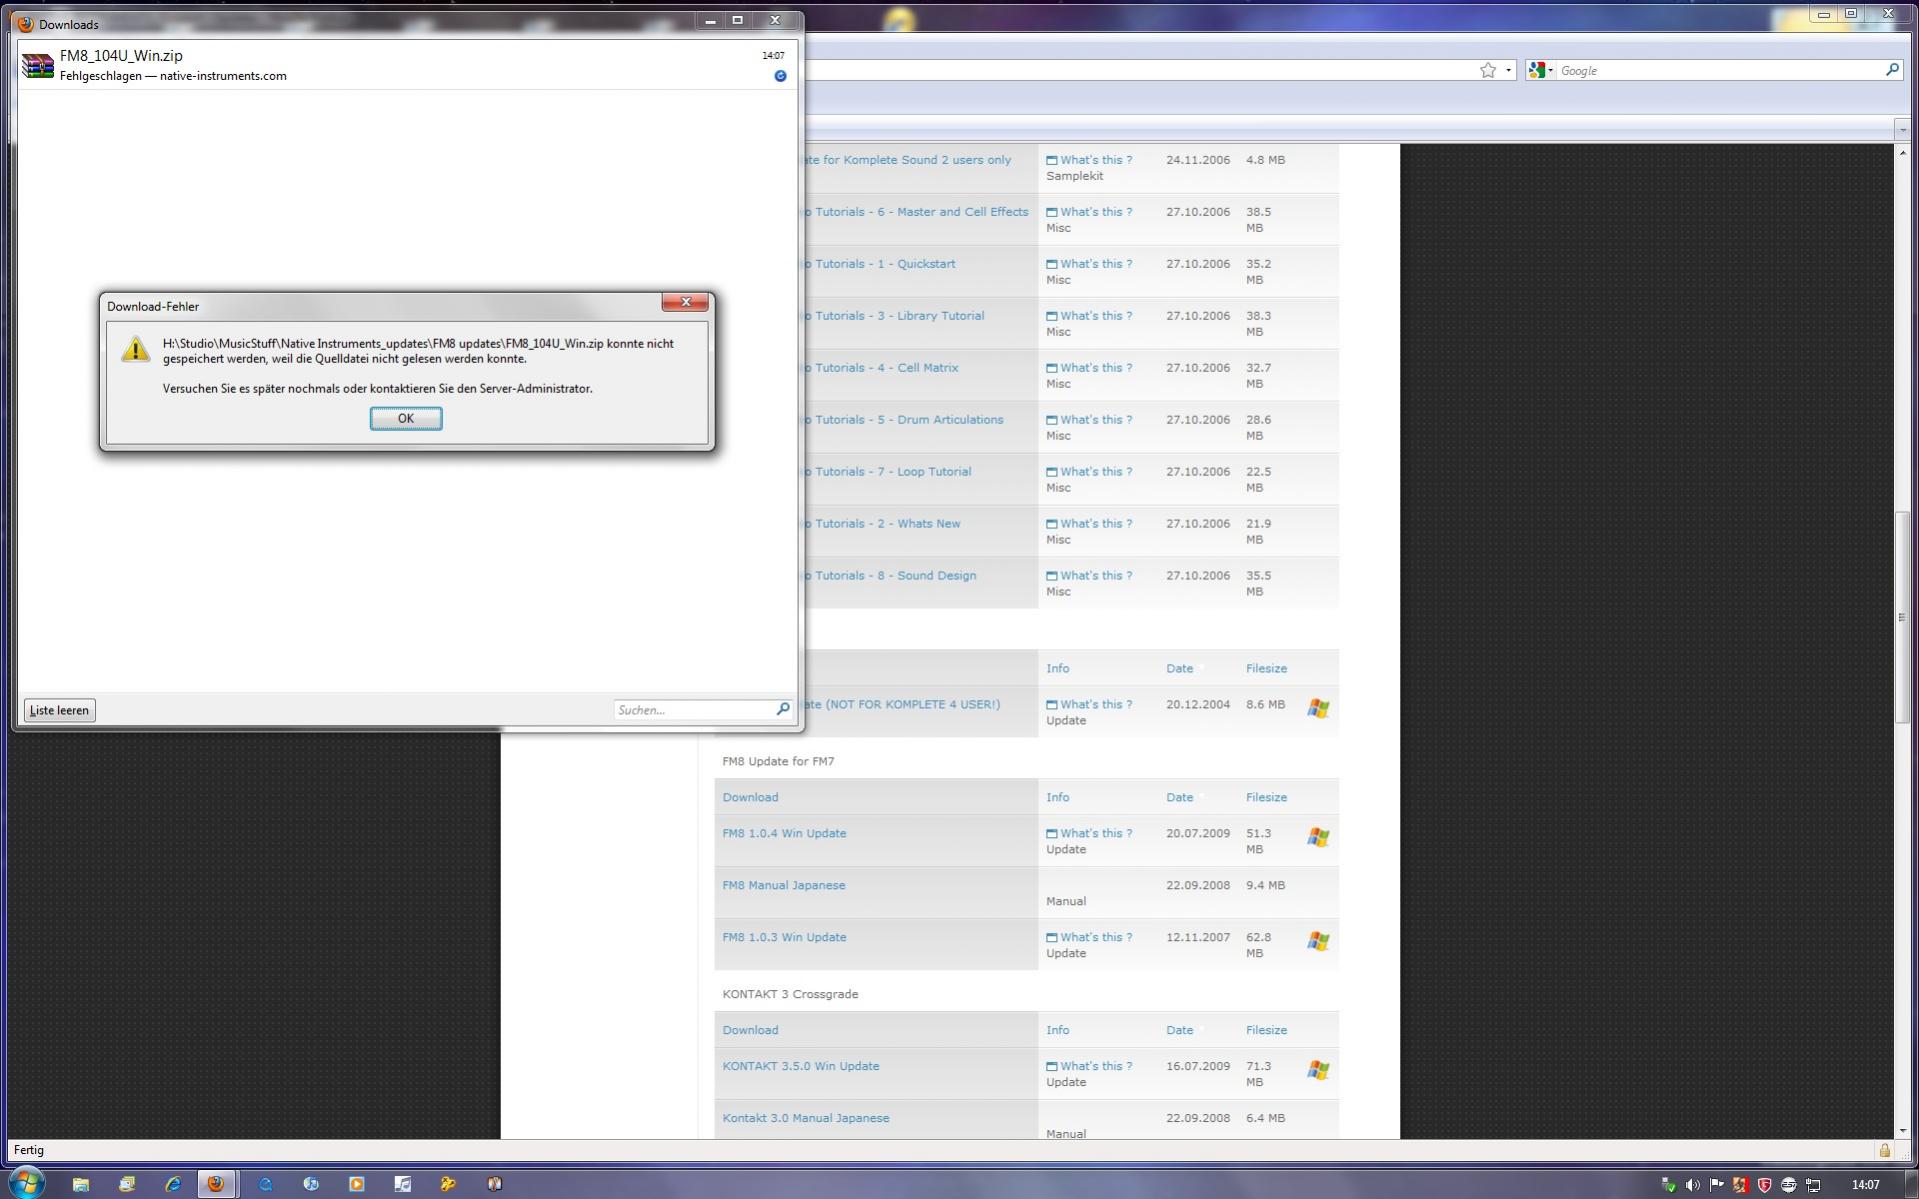Click the system clock showing 14:07
The height and width of the screenshot is (1199, 1919).
click(1865, 1185)
